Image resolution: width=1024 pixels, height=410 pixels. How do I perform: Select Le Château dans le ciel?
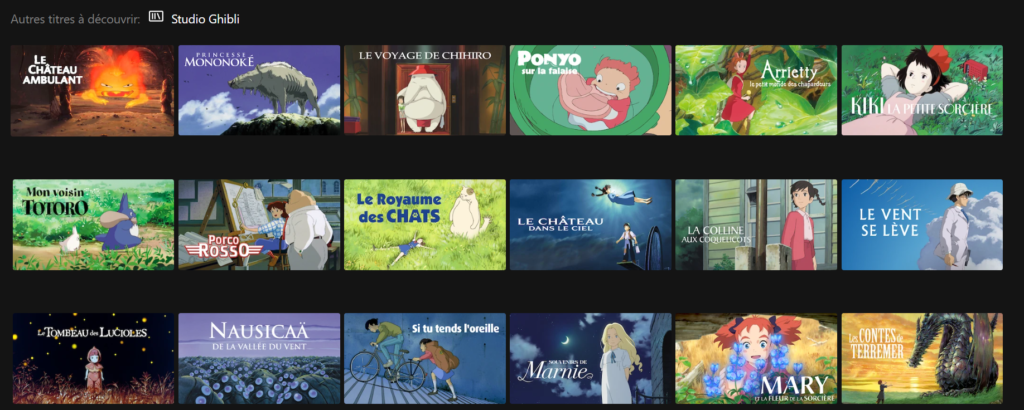point(591,225)
